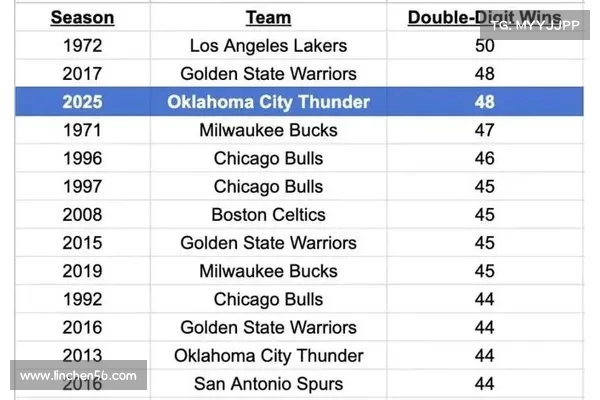Click the 2019 season cell
600x400 pixels.
tap(82, 271)
